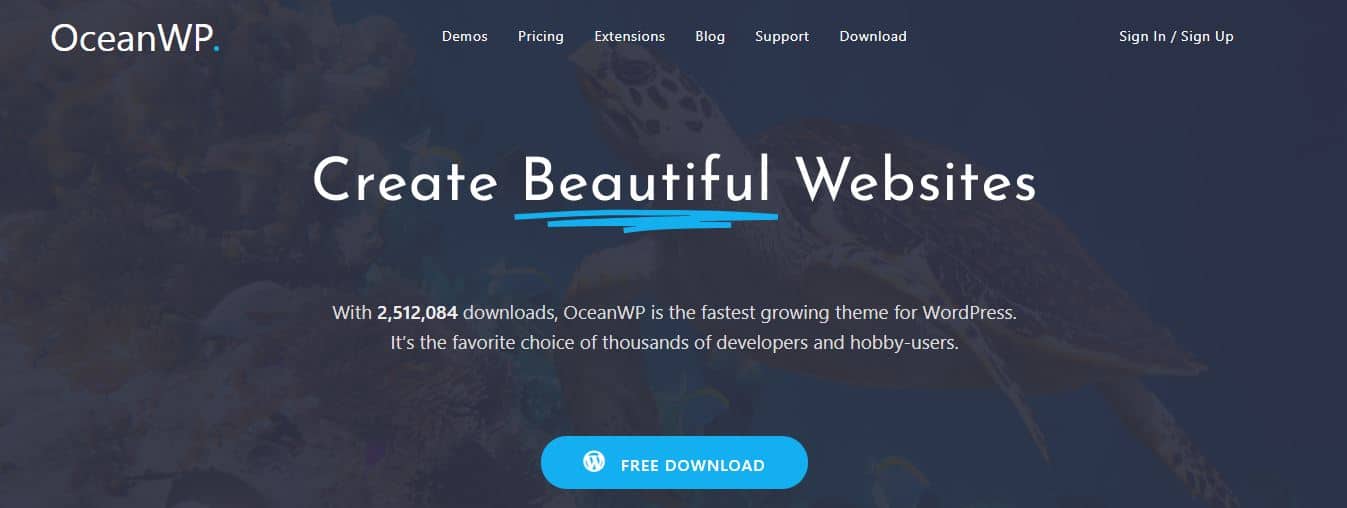The width and height of the screenshot is (1347, 508).
Task: Click the OceanWP logo
Action: pyautogui.click(x=135, y=38)
